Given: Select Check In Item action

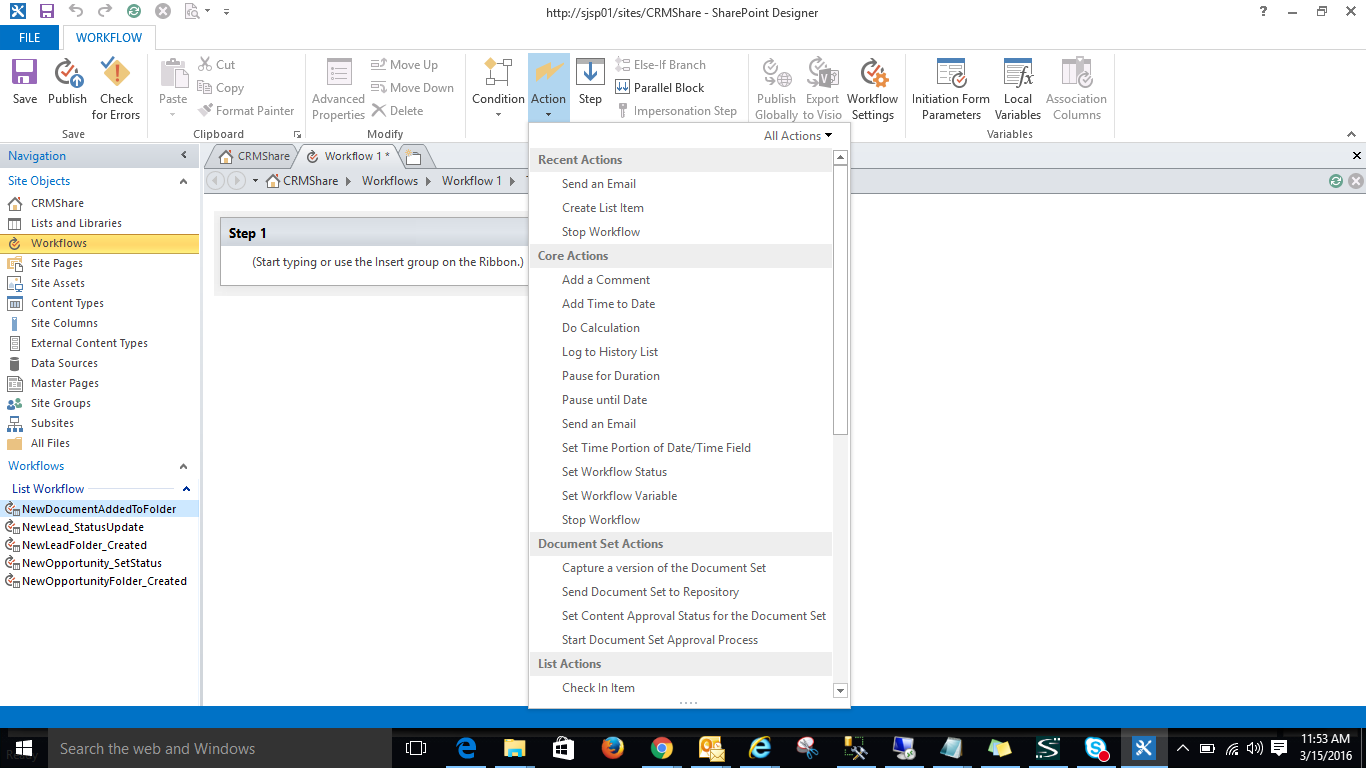Looking at the screenshot, I should pyautogui.click(x=598, y=688).
